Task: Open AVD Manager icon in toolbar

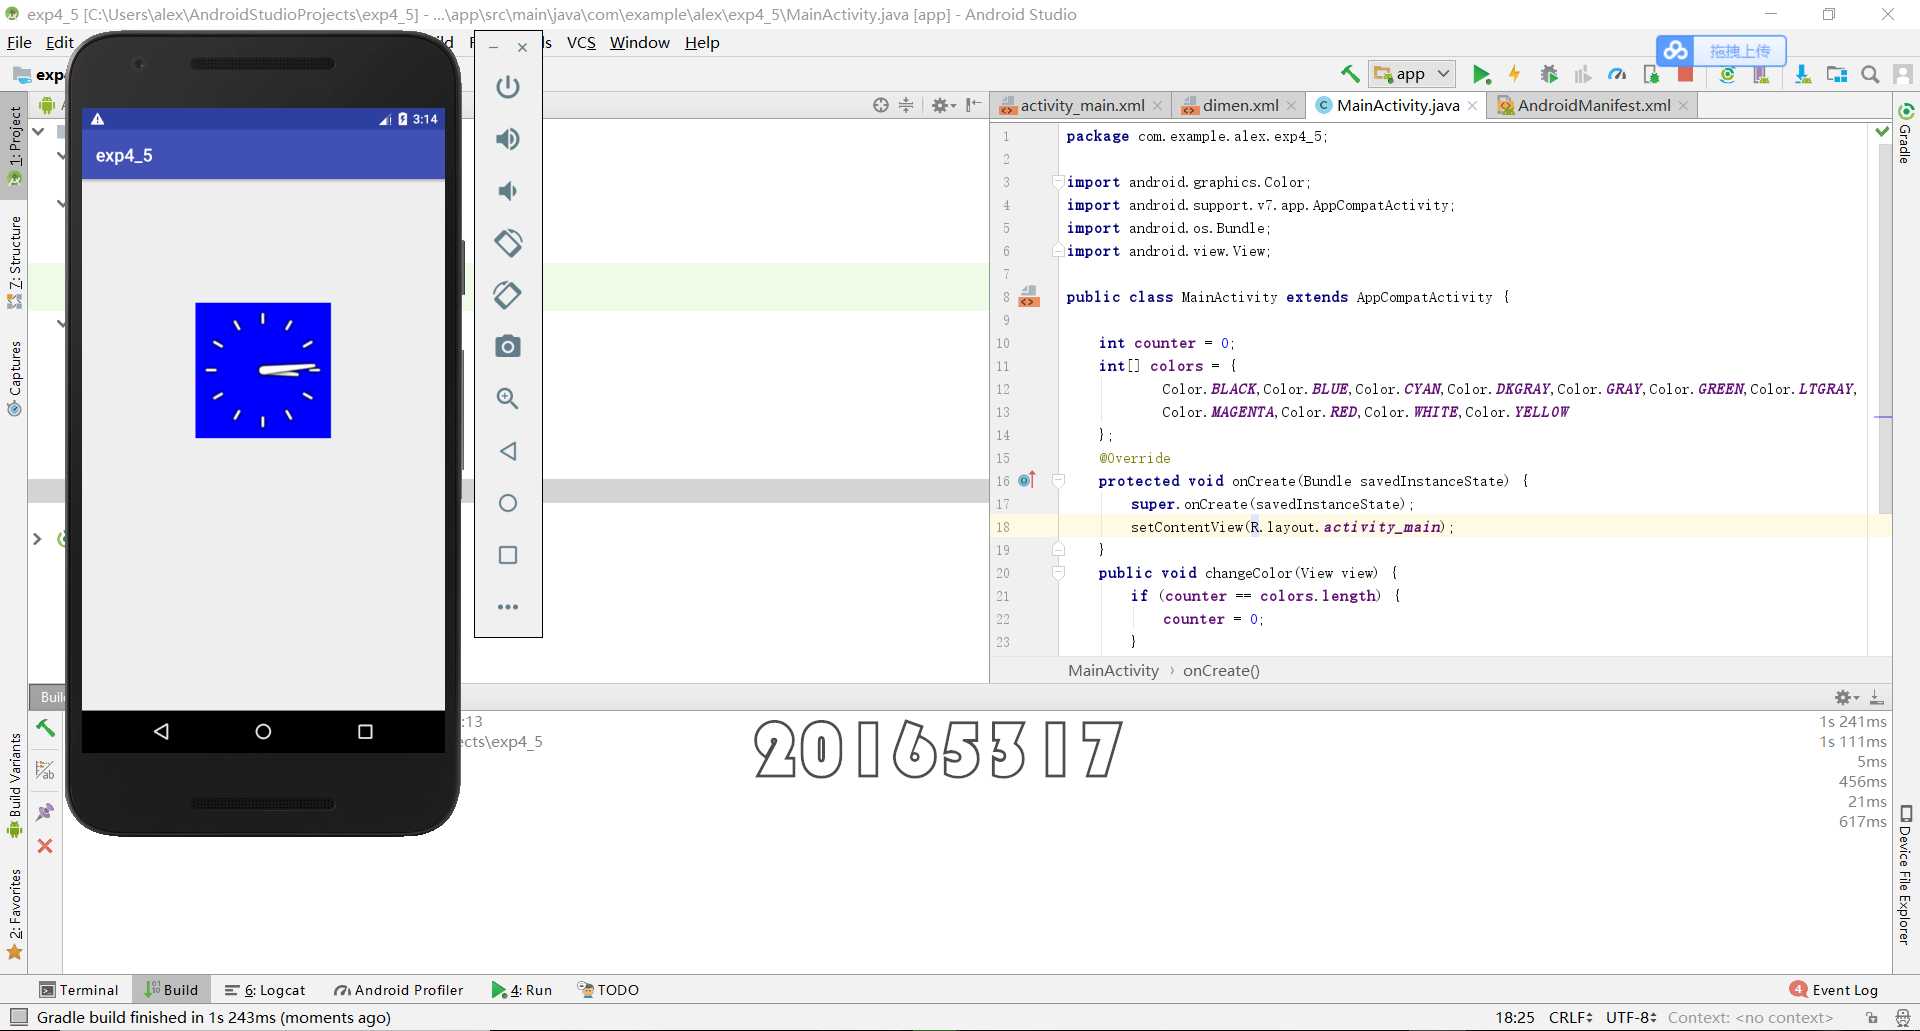Action: 1762,74
